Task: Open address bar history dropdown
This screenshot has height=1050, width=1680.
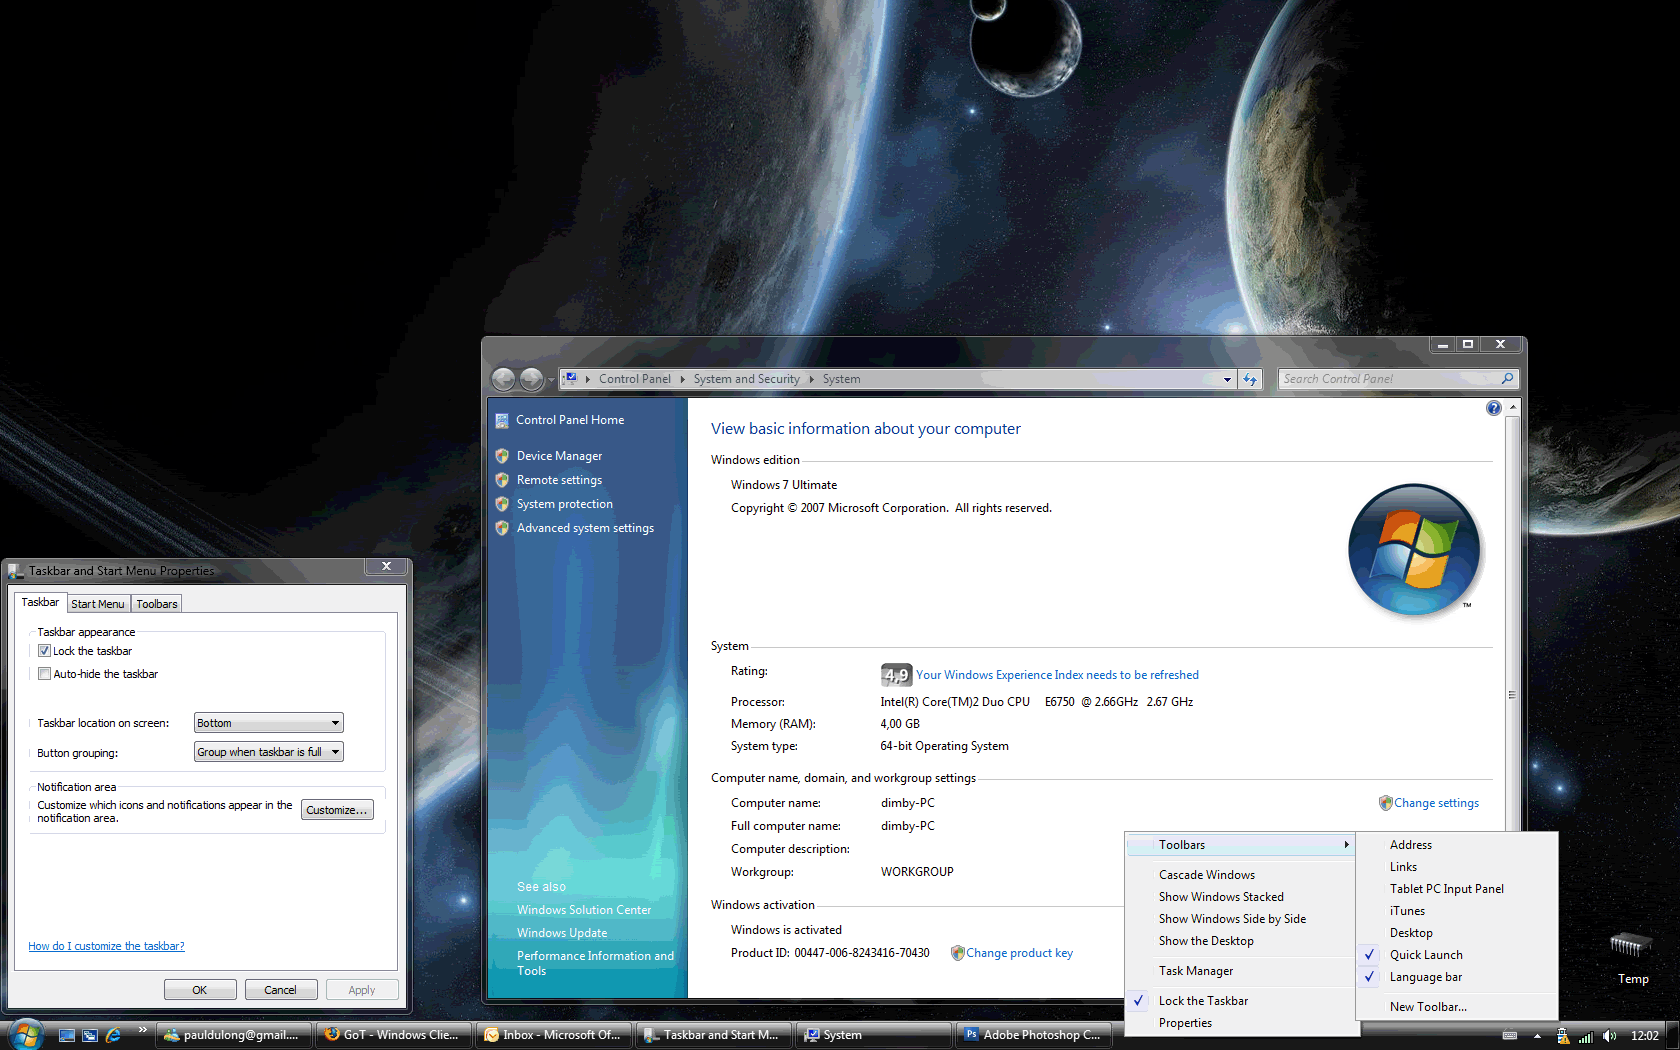Action: click(1227, 379)
